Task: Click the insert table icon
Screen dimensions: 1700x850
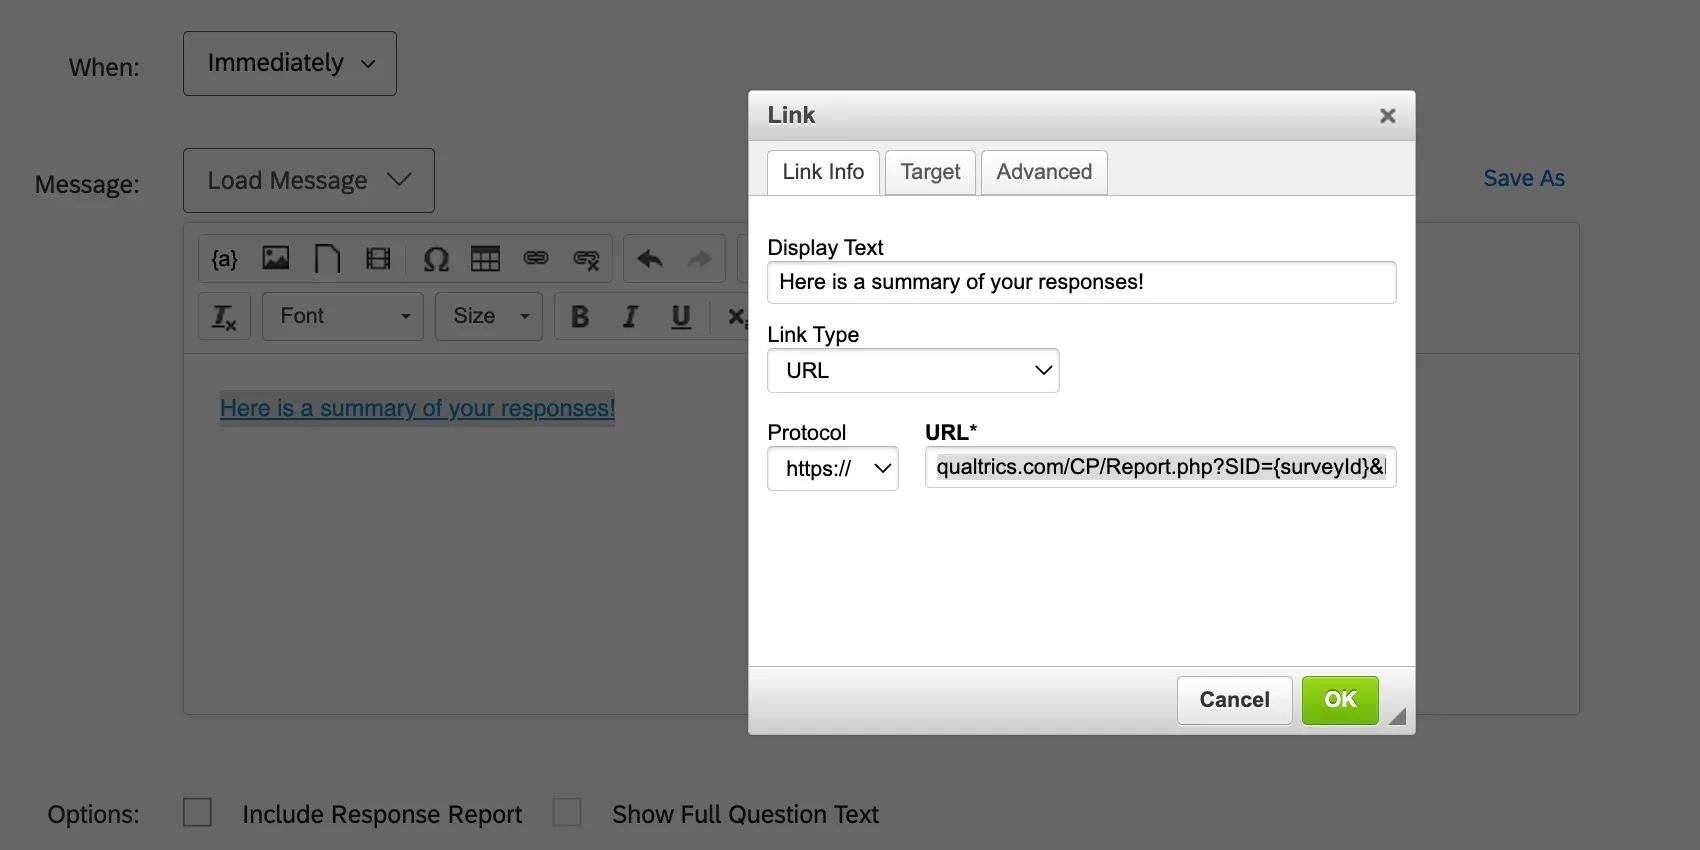Action: 485,260
